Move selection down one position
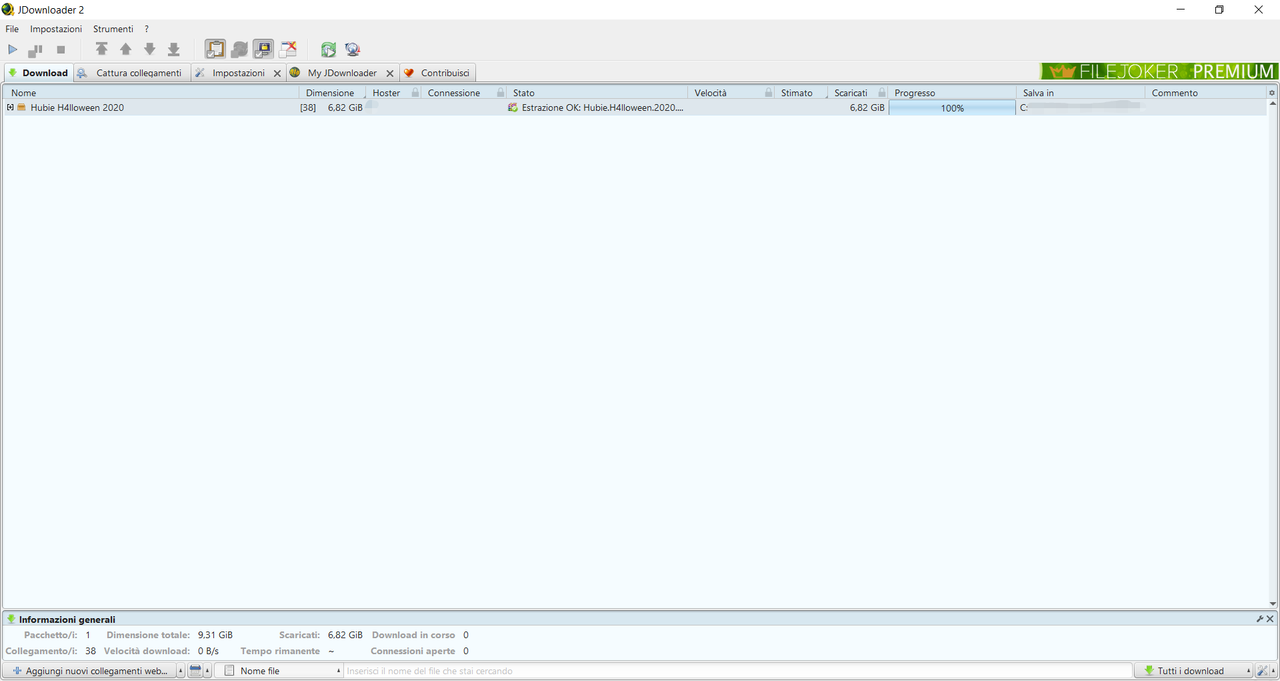 [149, 49]
